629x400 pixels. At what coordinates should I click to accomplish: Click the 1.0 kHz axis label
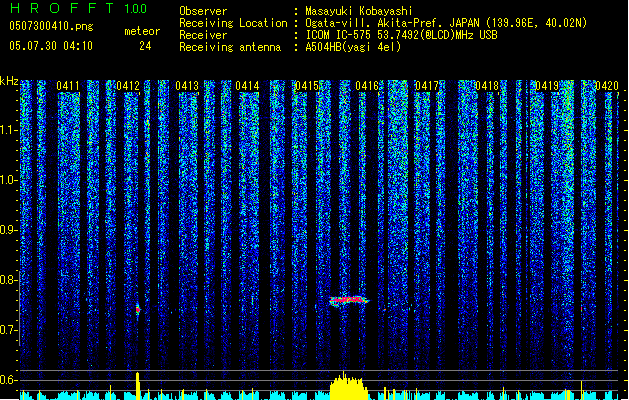point(8,180)
